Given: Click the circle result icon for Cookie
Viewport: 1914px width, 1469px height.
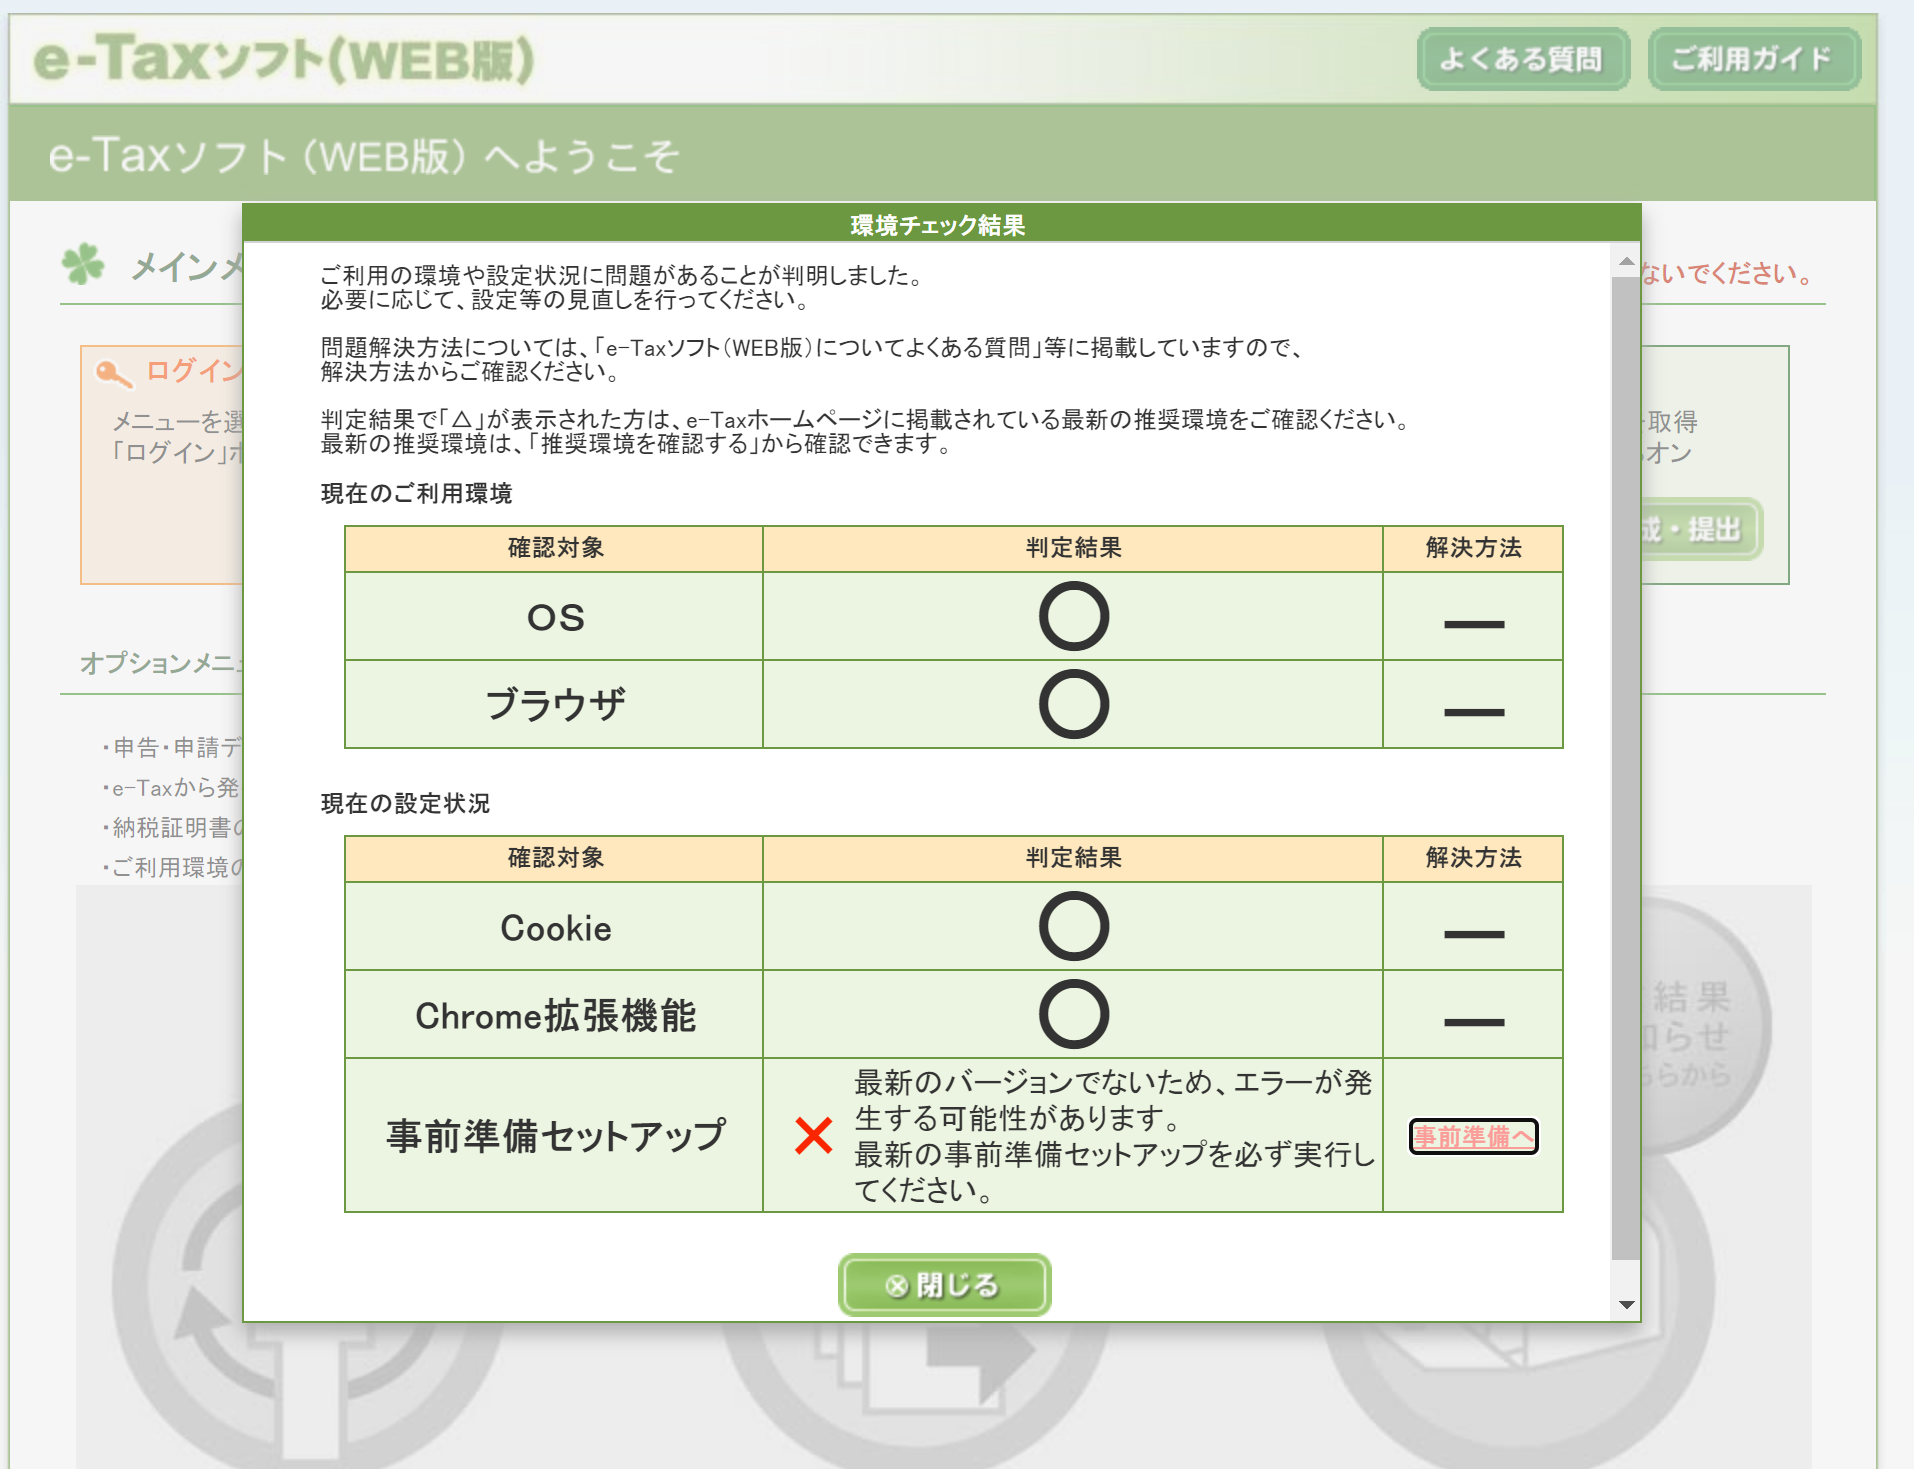Looking at the screenshot, I should (1073, 927).
